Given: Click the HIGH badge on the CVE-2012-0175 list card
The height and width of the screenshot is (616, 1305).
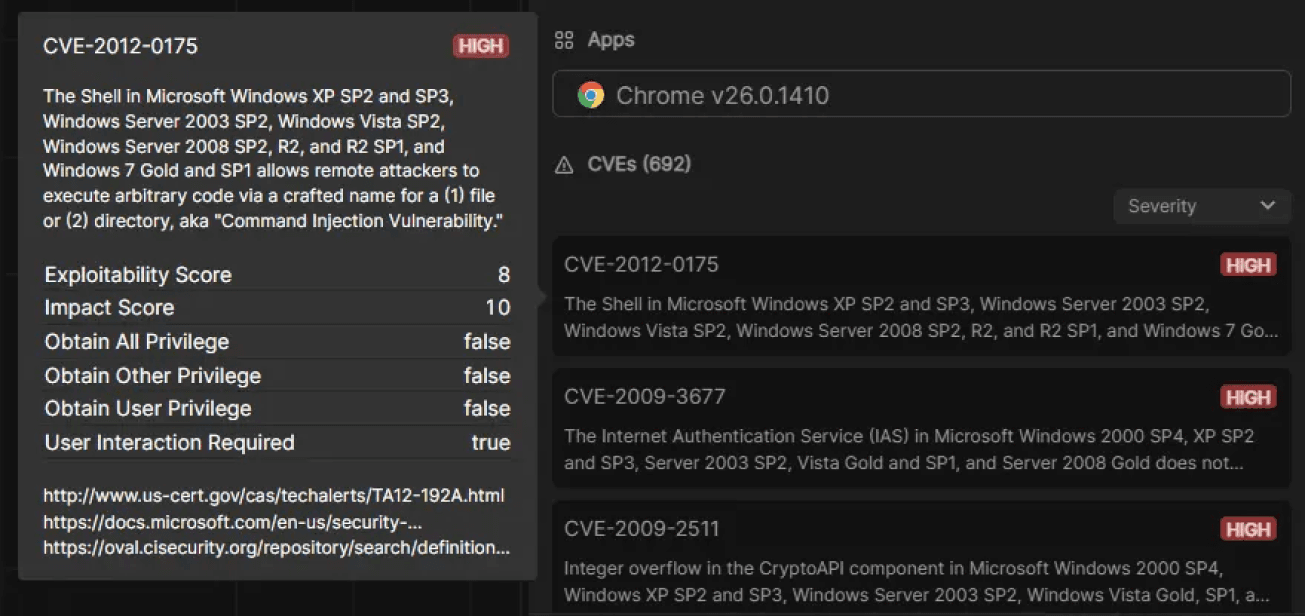Looking at the screenshot, I should click(x=1247, y=265).
